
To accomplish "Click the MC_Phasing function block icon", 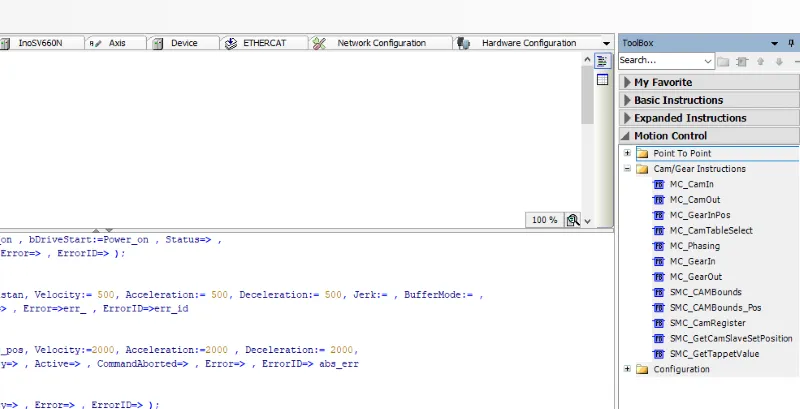I will [x=658, y=246].
